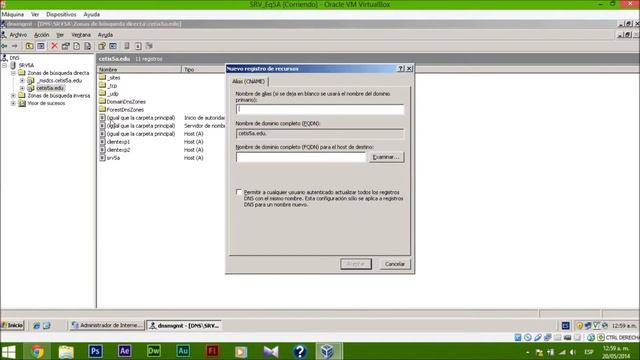Expand the _msdcs.cetis5a.edu zone
The width and height of the screenshot is (640, 360).
(x=22, y=81)
